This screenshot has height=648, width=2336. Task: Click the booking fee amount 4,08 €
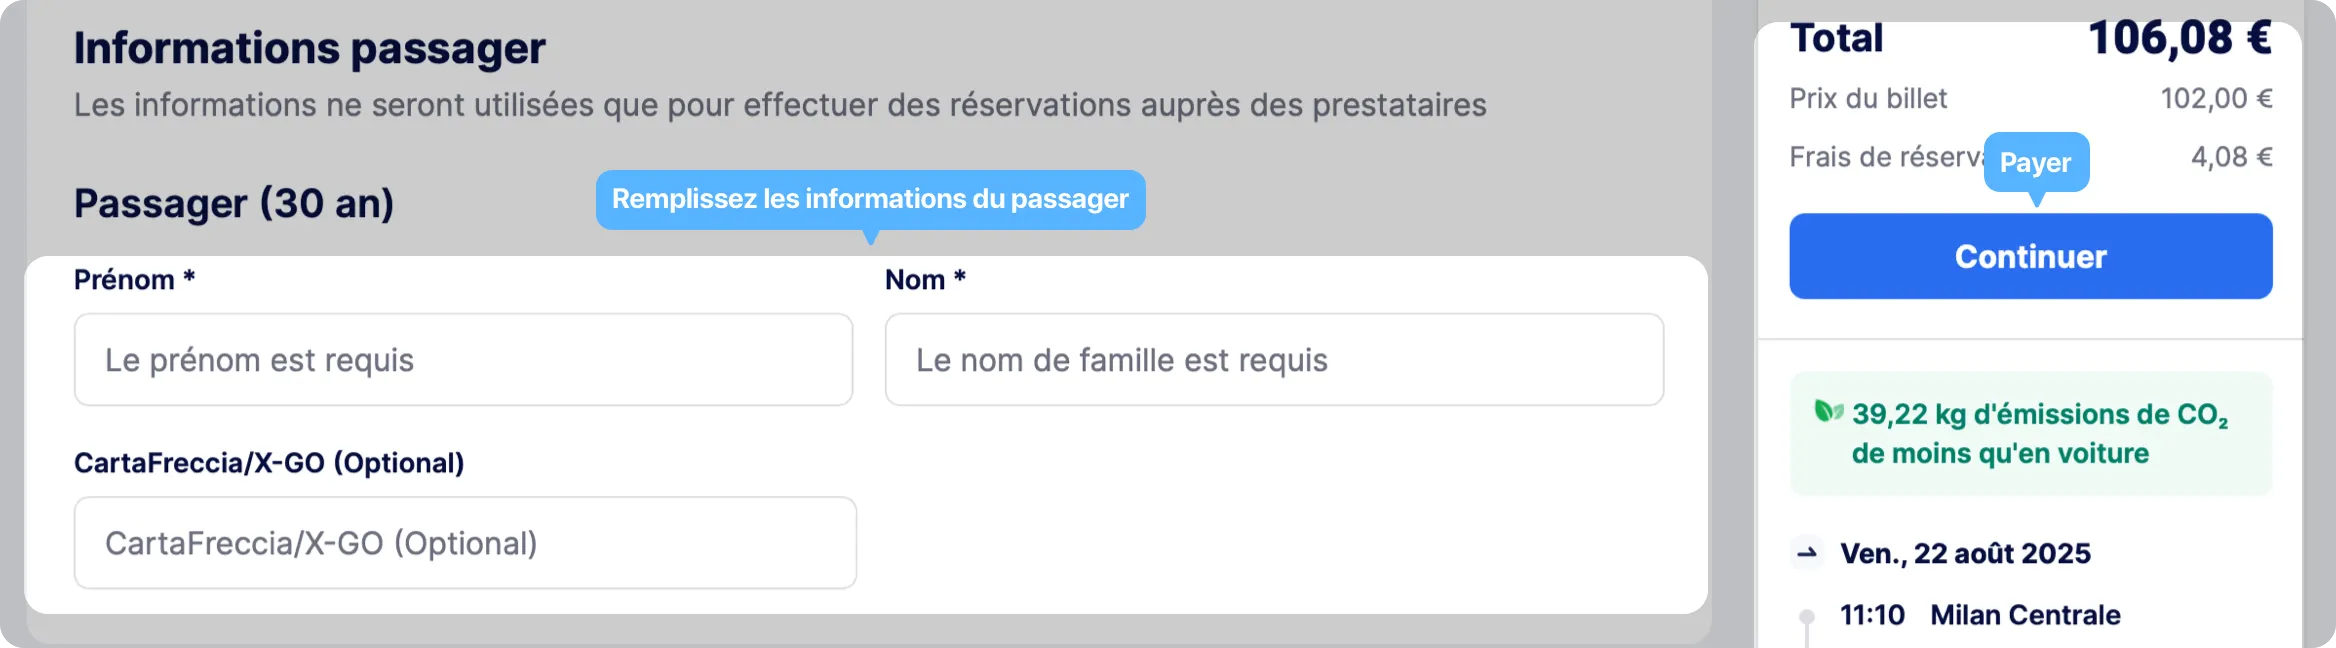(x=2231, y=157)
